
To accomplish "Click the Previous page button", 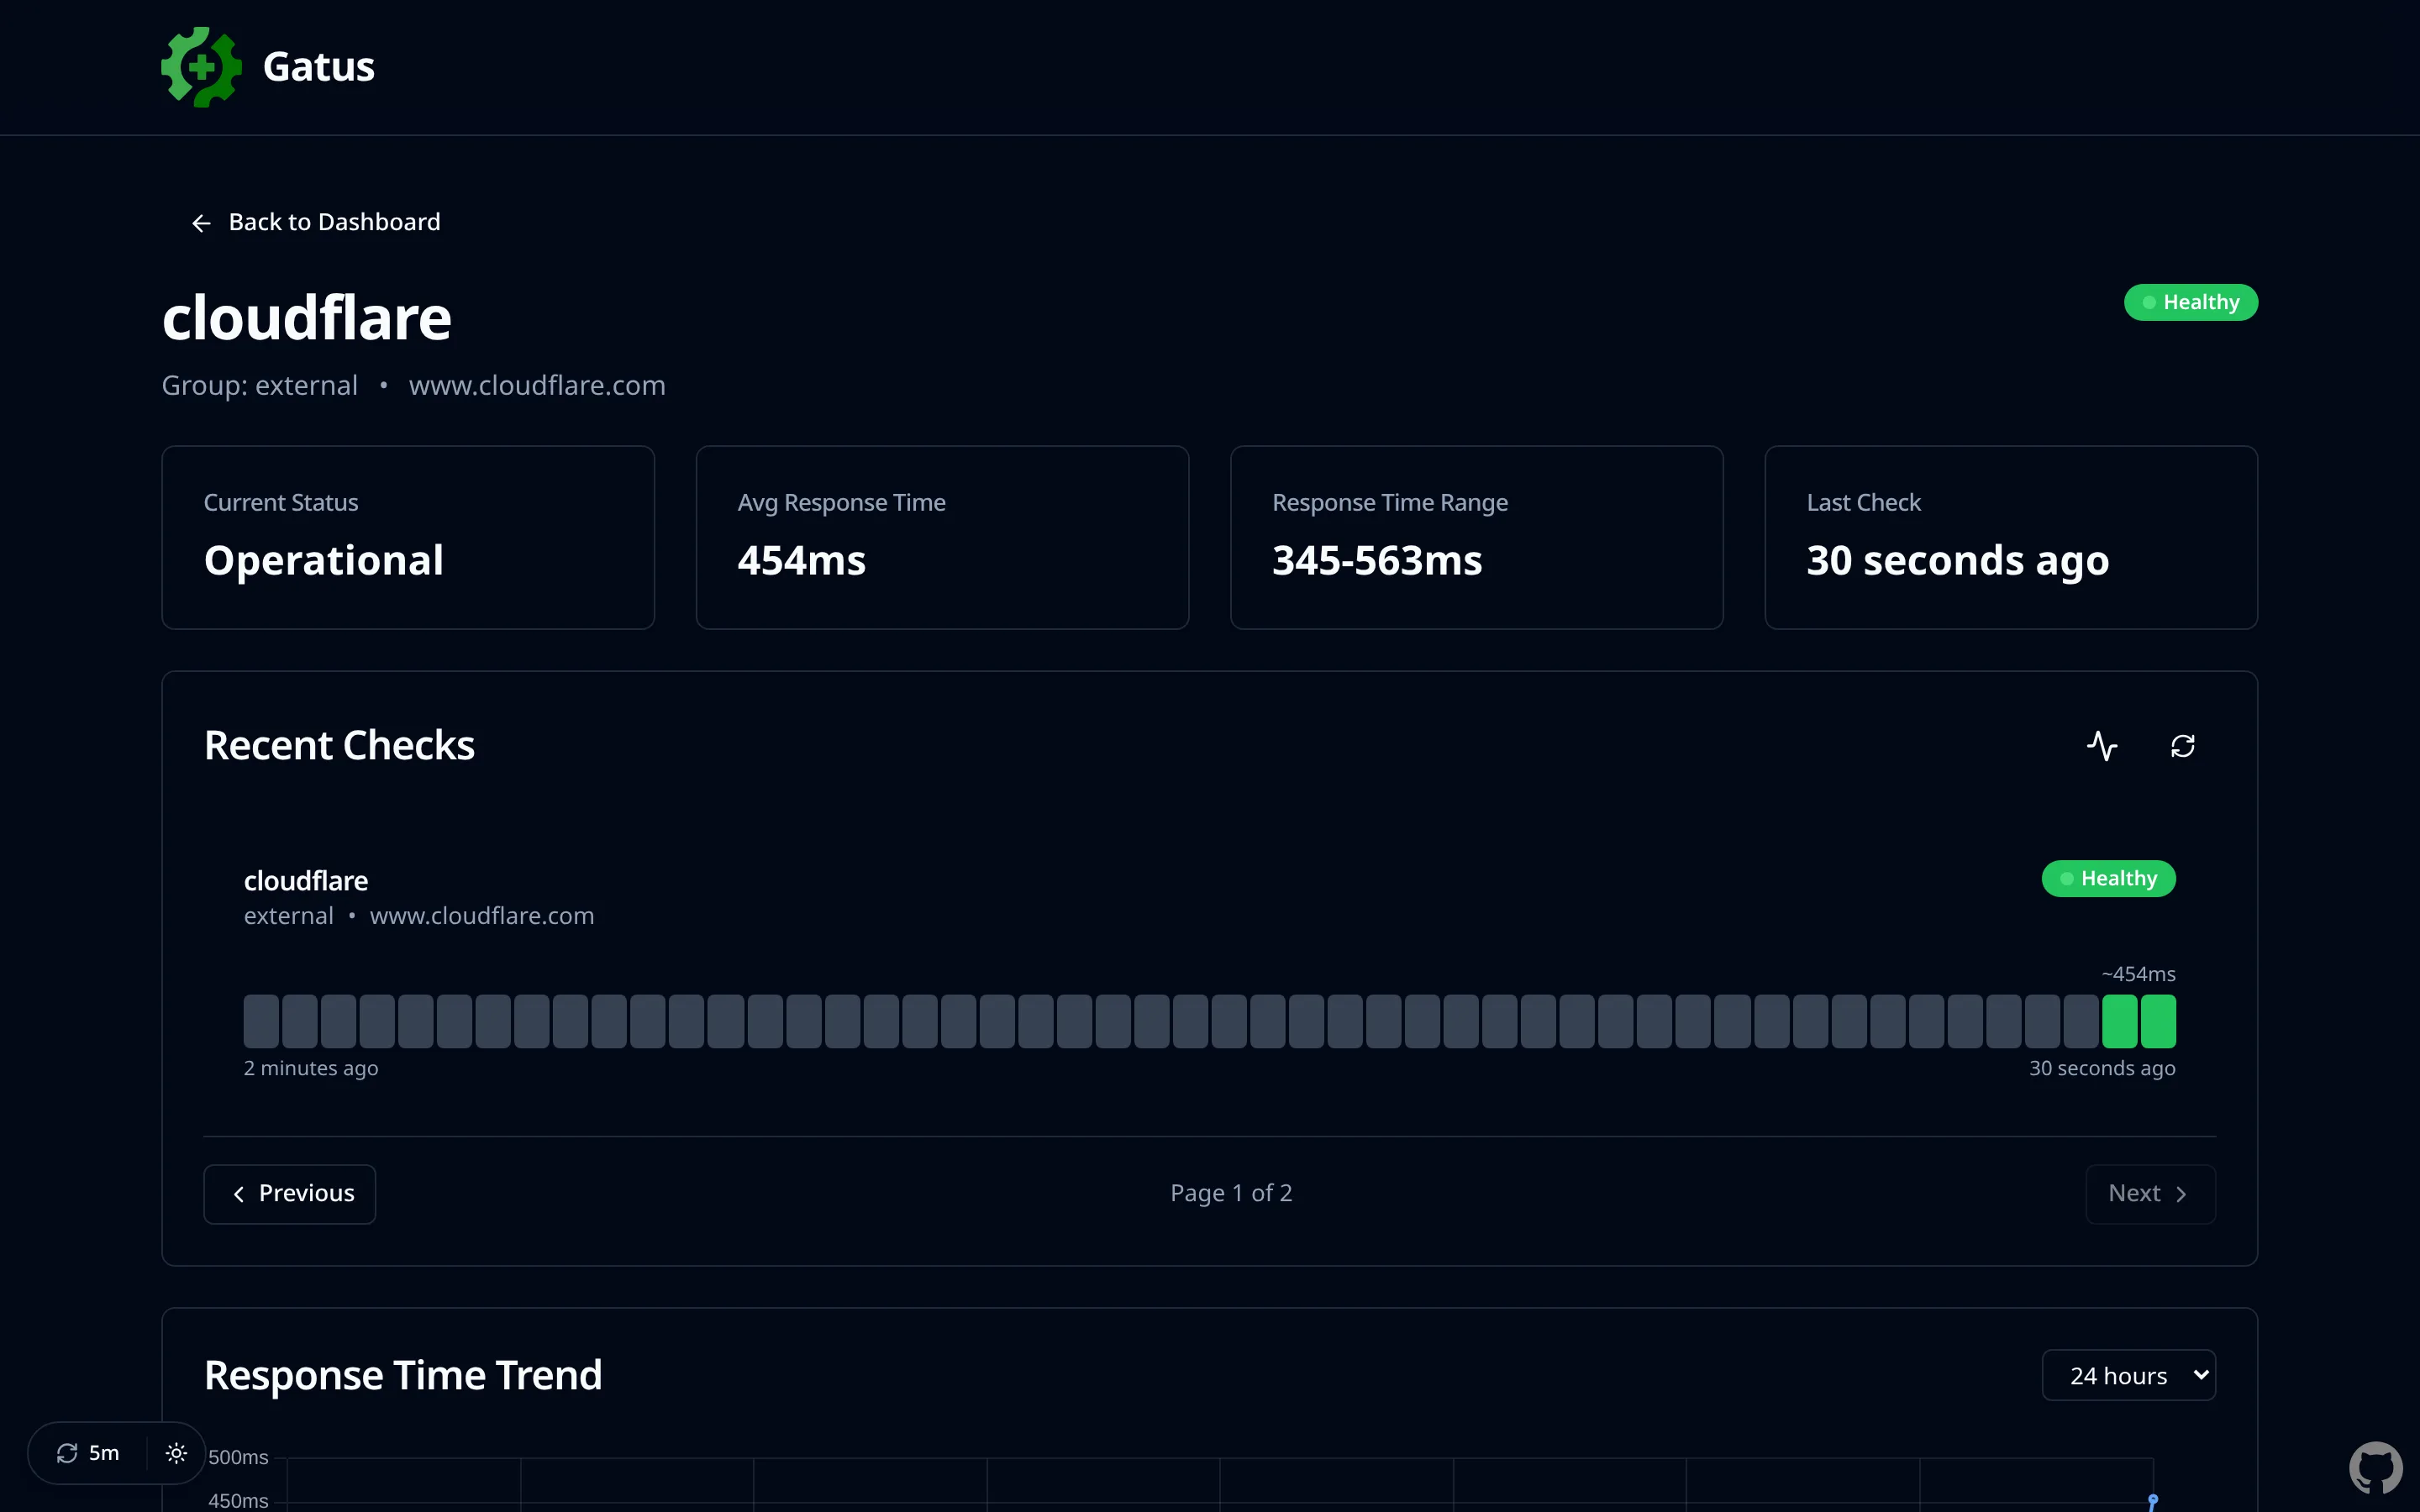I will point(290,1194).
